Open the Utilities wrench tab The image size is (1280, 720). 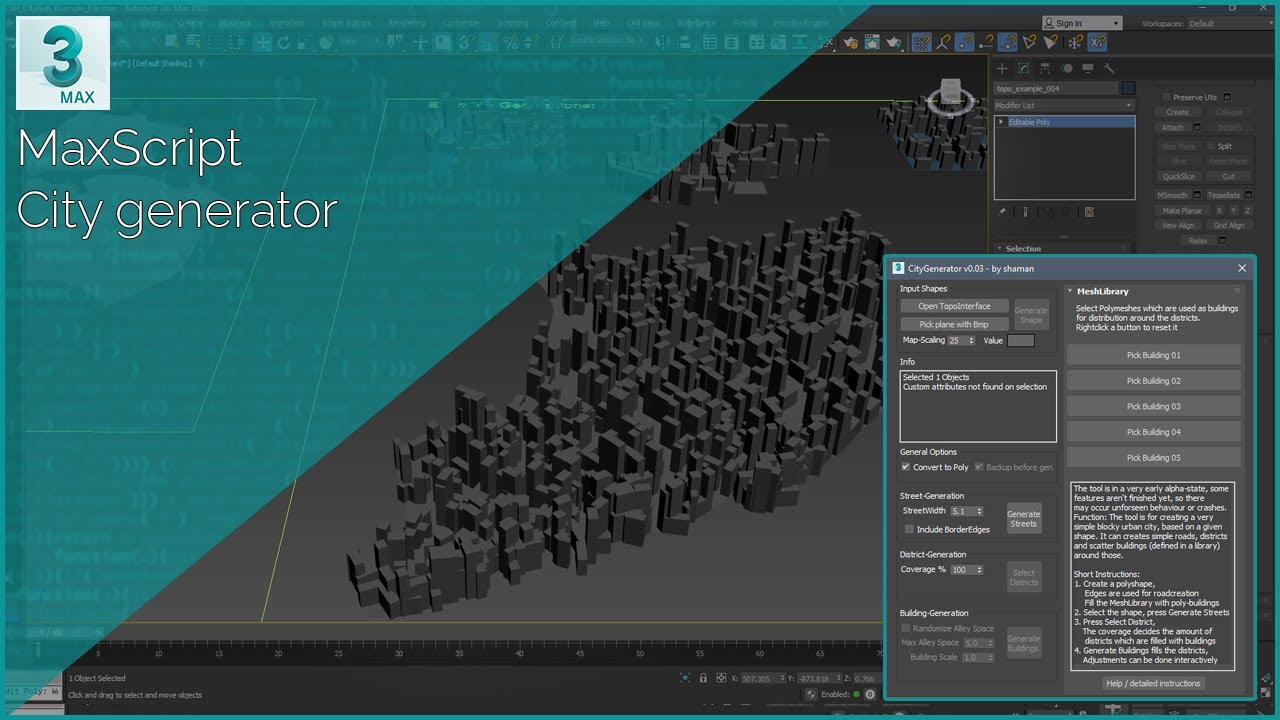[x=1109, y=69]
